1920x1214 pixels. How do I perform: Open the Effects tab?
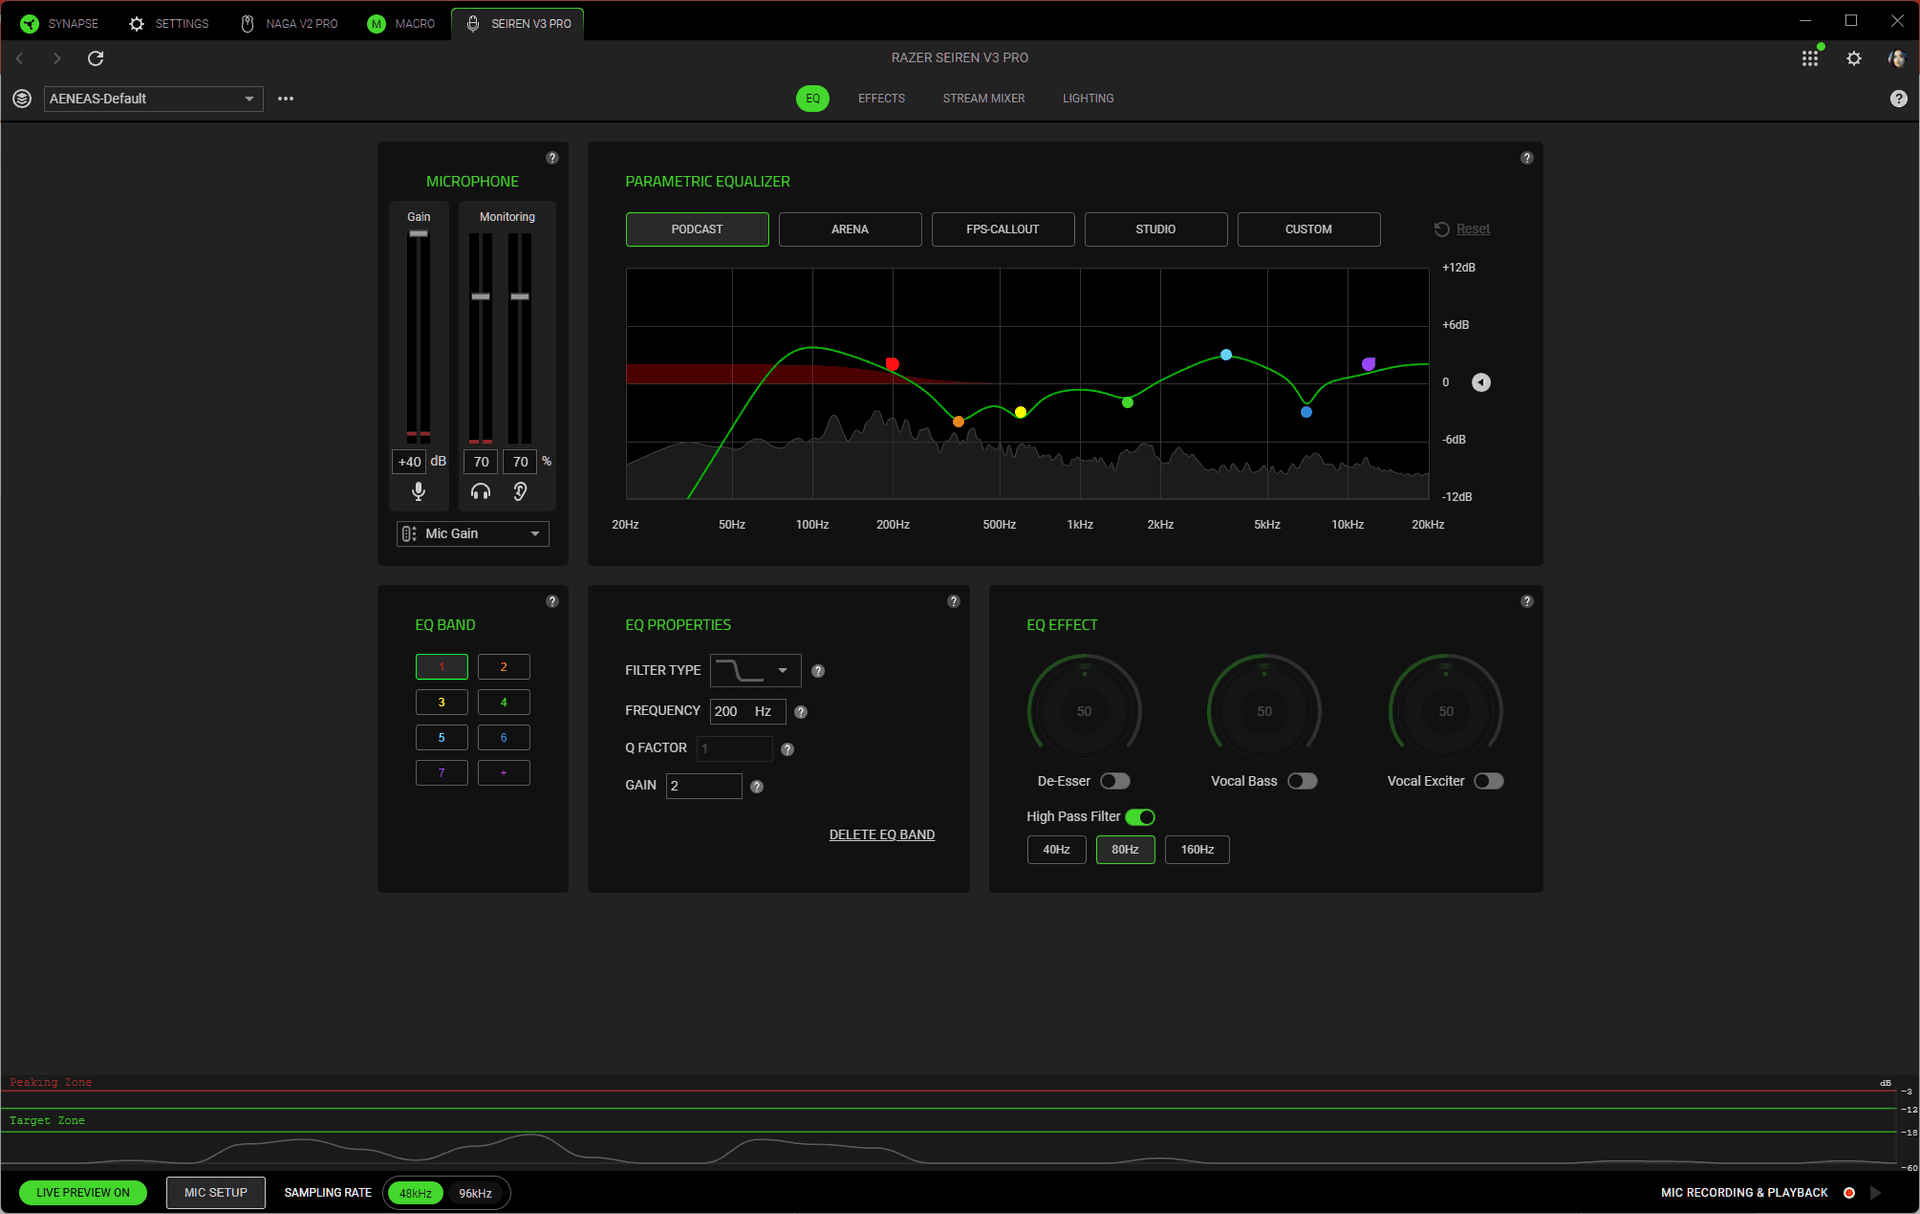point(881,98)
